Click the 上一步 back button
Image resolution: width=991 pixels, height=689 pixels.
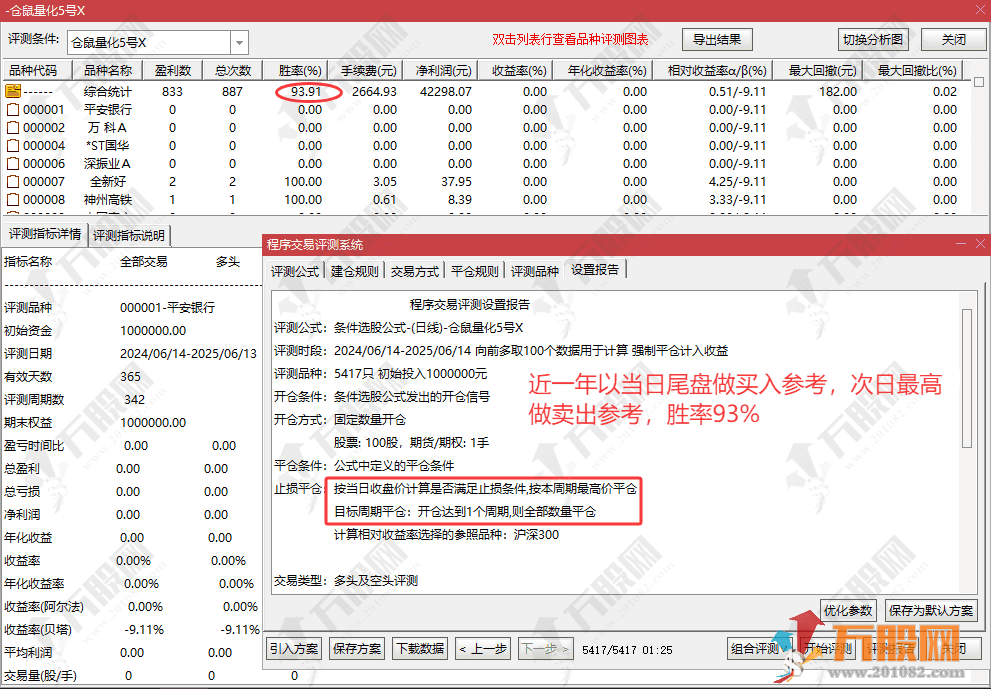[483, 649]
